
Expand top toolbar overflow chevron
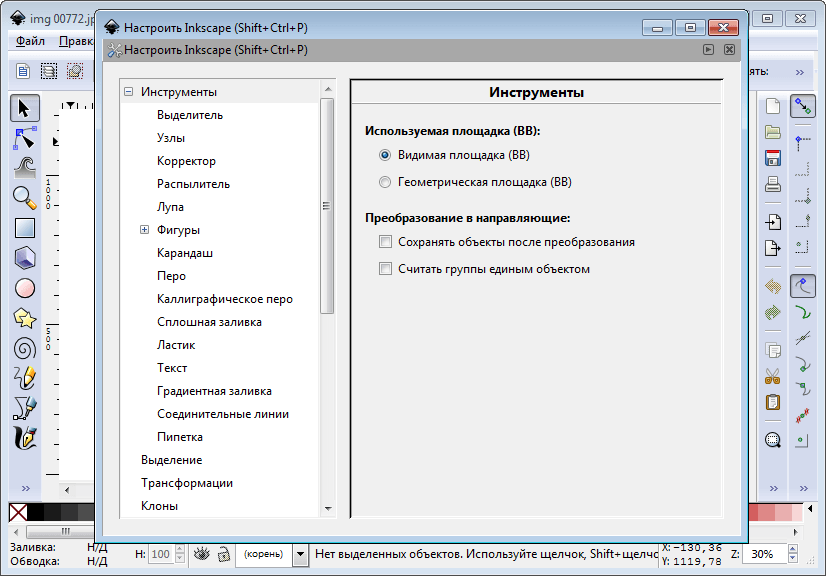coord(800,72)
